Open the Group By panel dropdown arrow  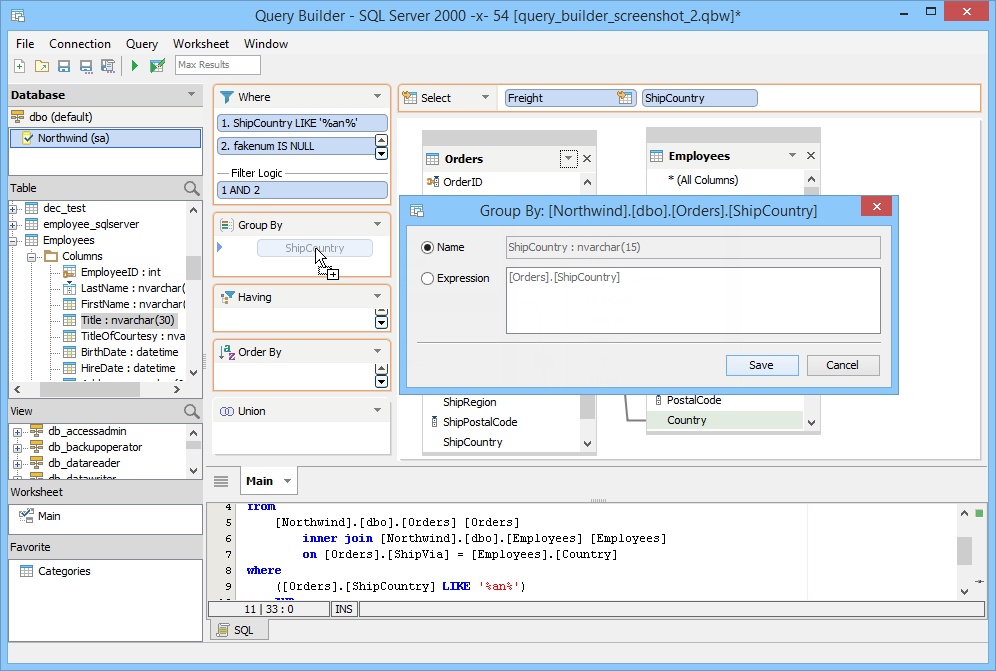point(377,224)
